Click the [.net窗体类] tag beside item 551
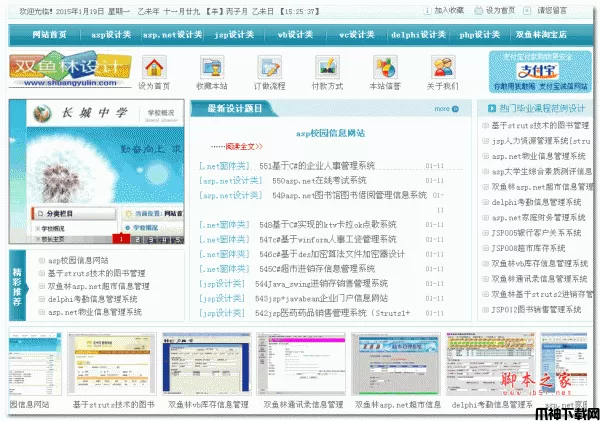Viewport: 600px width, 421px height. [x=224, y=166]
